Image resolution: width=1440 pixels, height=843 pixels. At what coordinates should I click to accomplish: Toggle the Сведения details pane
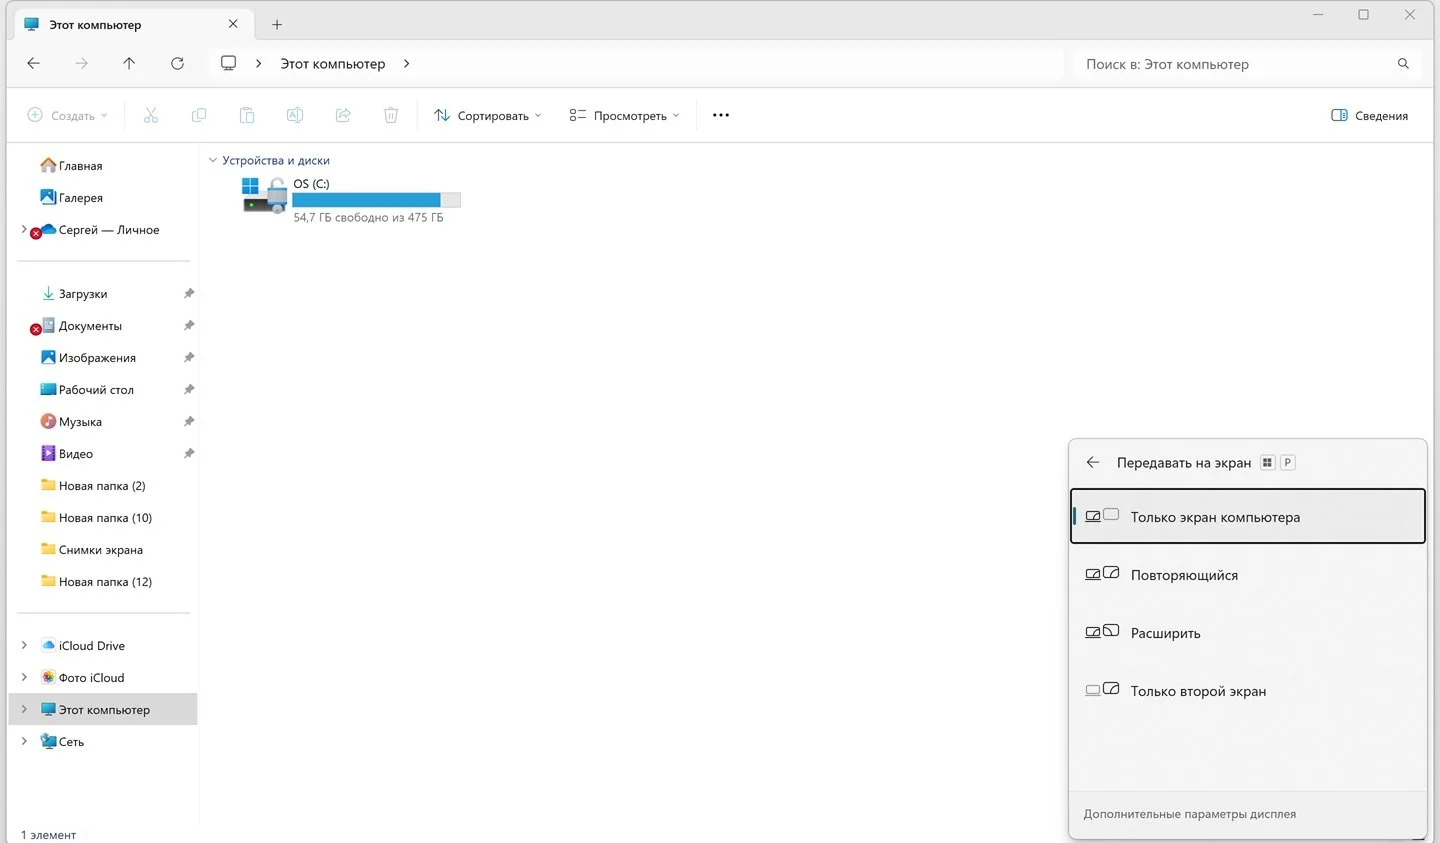click(x=1369, y=115)
